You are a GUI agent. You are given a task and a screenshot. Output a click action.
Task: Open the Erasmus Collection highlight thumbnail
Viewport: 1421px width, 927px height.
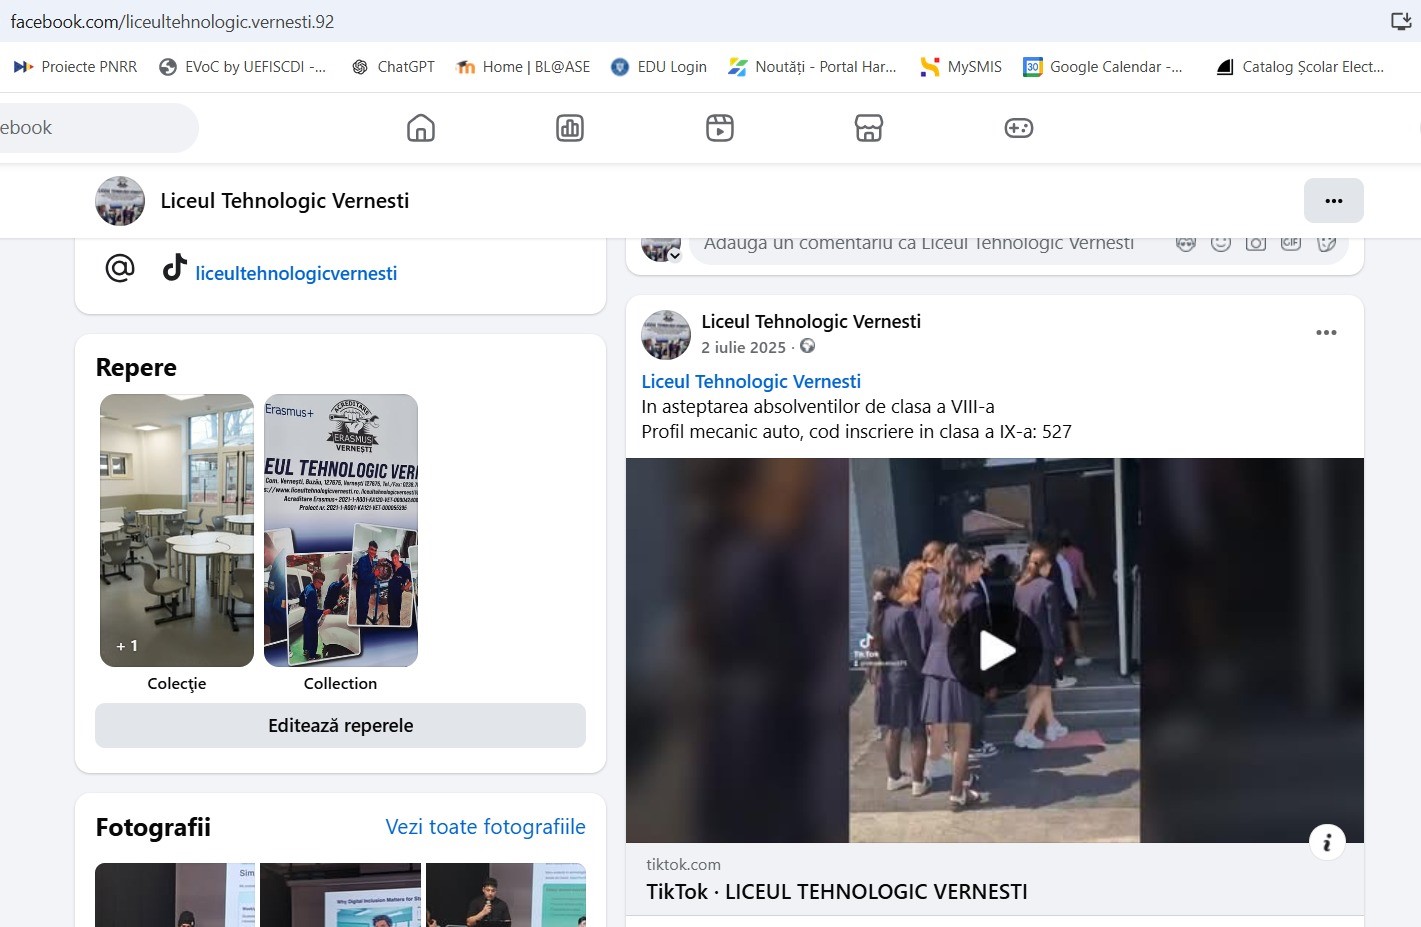tap(341, 530)
